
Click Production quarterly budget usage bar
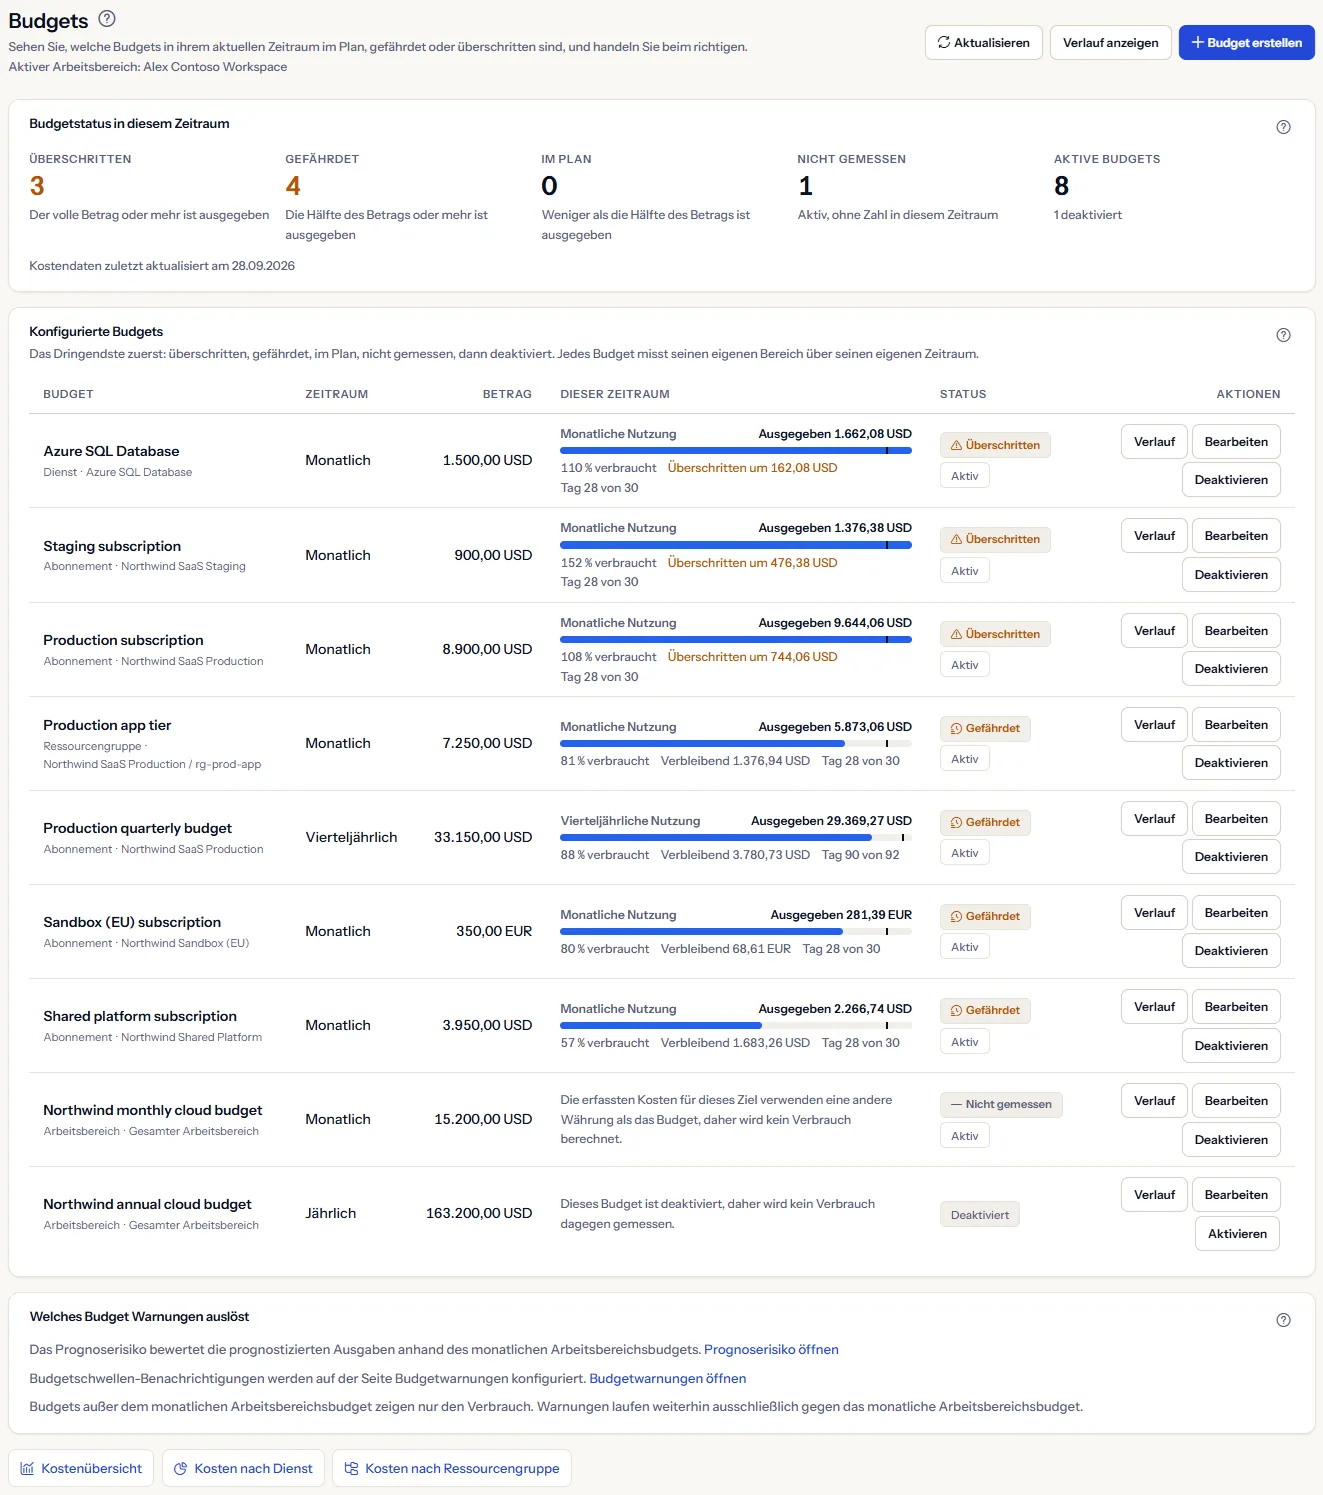[736, 838]
